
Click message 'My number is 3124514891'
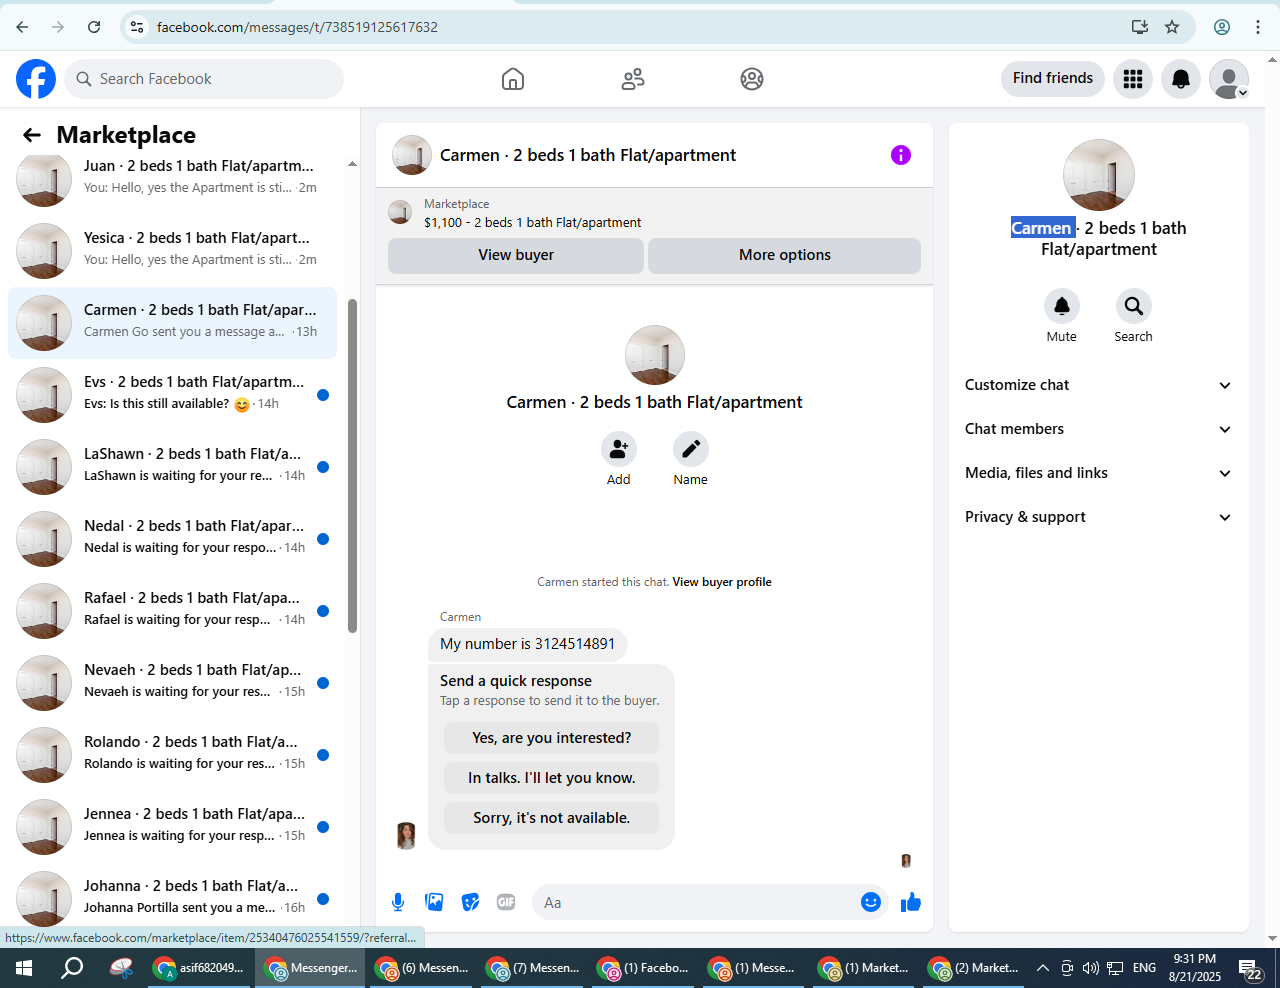528,644
